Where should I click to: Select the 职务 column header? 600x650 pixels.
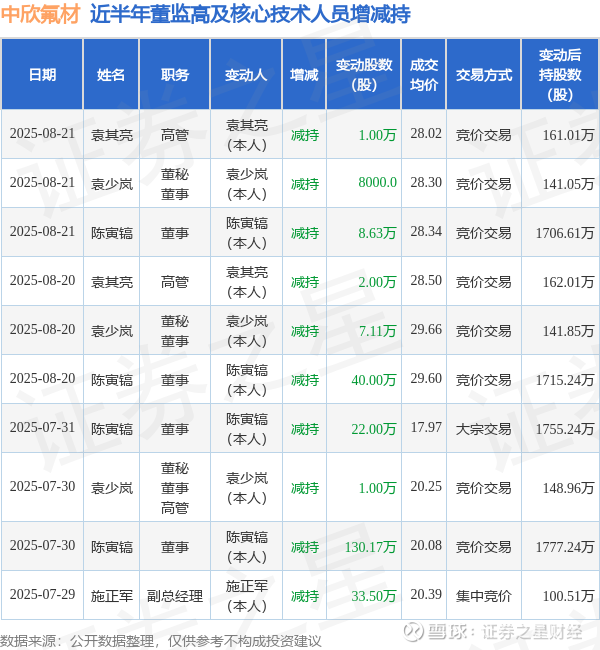(175, 75)
